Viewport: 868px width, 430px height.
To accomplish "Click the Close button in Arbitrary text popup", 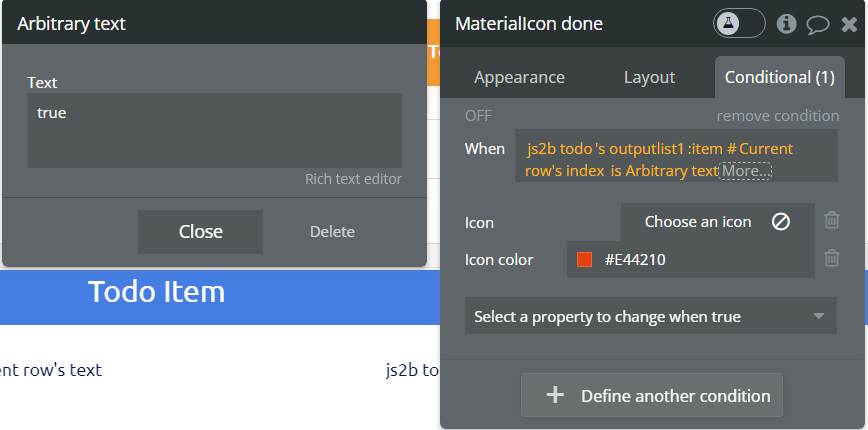I will [x=200, y=232].
